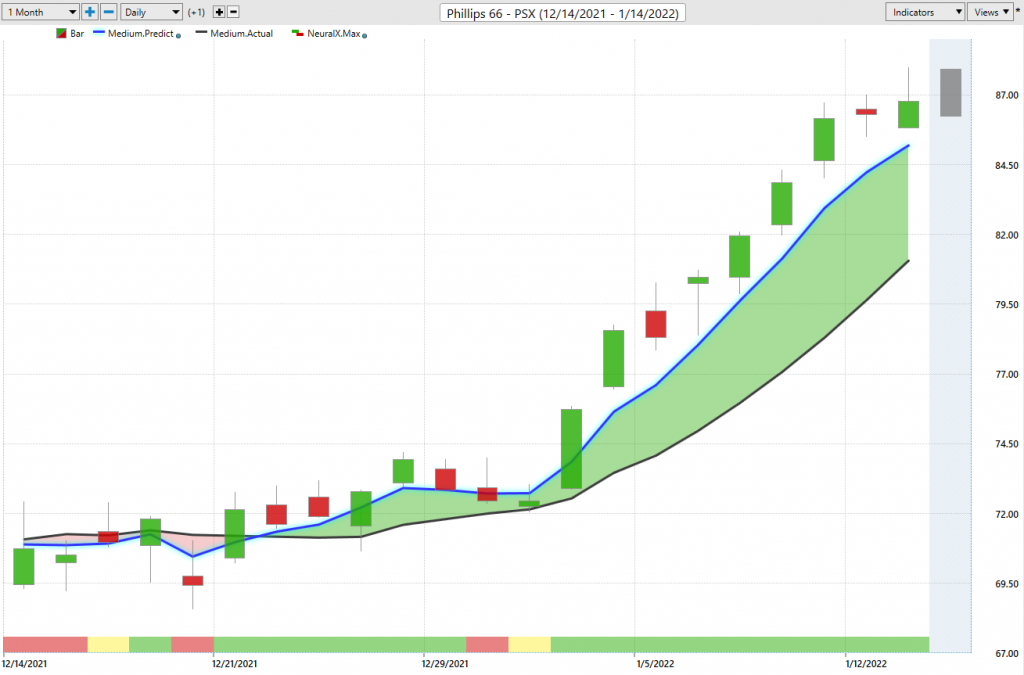Click the 12/29/2021 date axis label
Screen dimensions: 1024x675
pyautogui.click(x=445, y=664)
